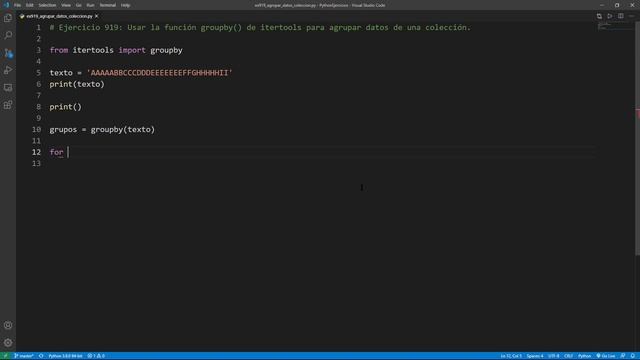Open the Selection menu
This screenshot has width=640, height=360.
(x=47, y=5)
